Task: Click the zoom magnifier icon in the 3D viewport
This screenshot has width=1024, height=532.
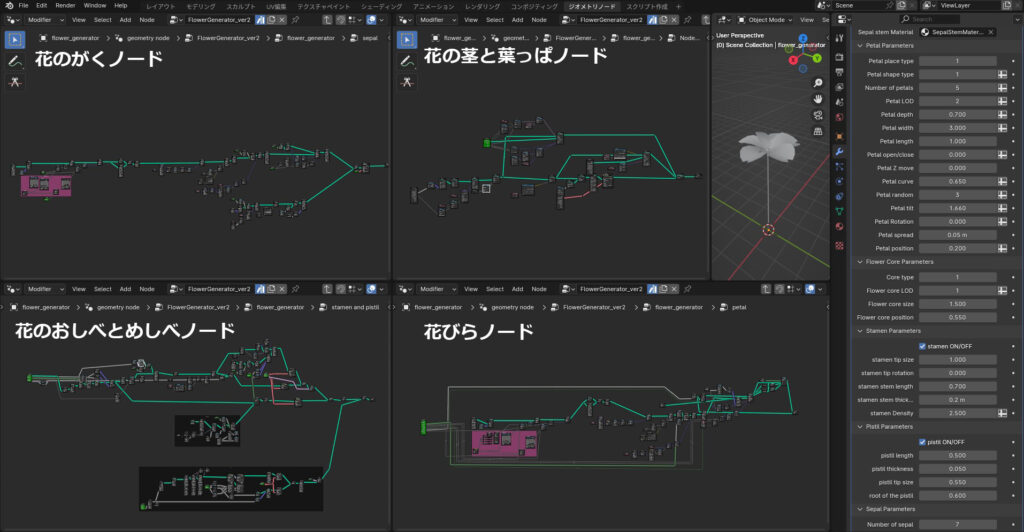Action: (818, 83)
